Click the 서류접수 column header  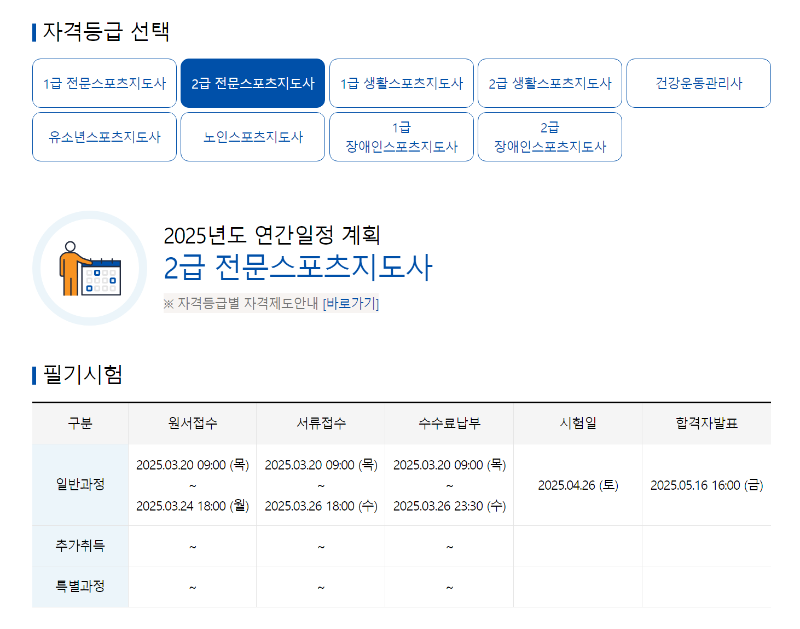pyautogui.click(x=321, y=423)
